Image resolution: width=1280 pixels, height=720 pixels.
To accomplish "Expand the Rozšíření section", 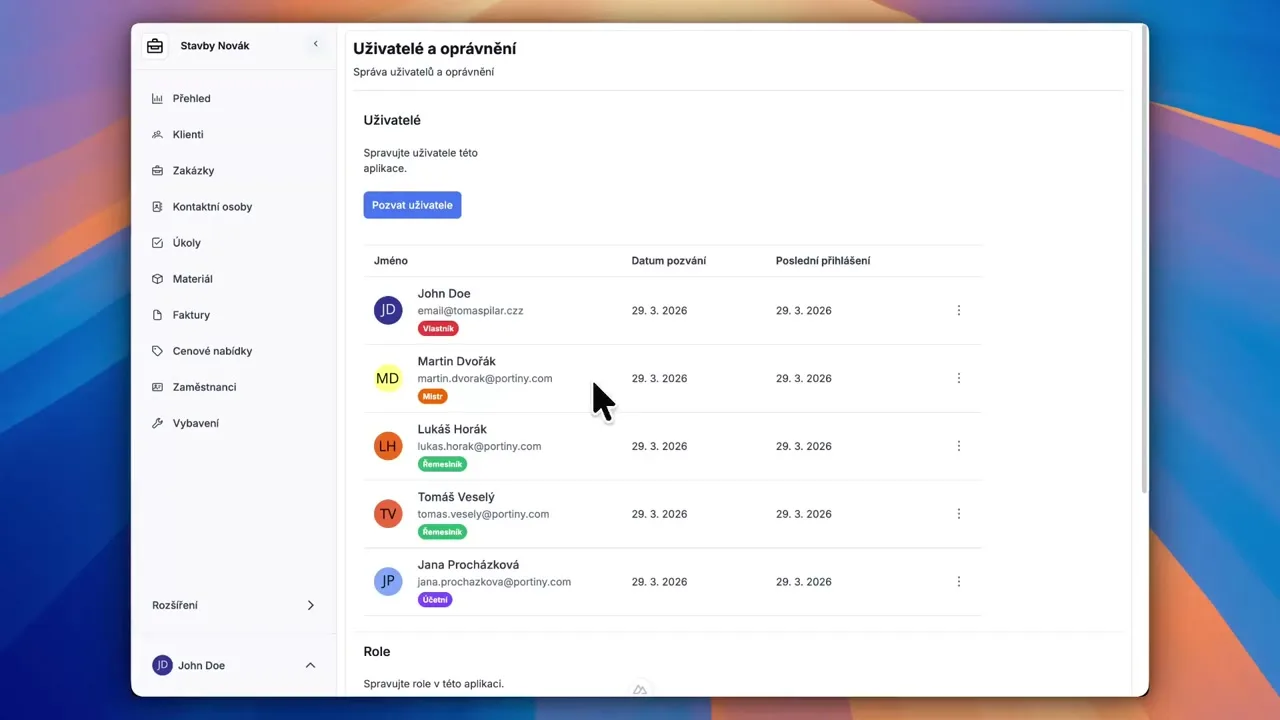I will click(310, 605).
